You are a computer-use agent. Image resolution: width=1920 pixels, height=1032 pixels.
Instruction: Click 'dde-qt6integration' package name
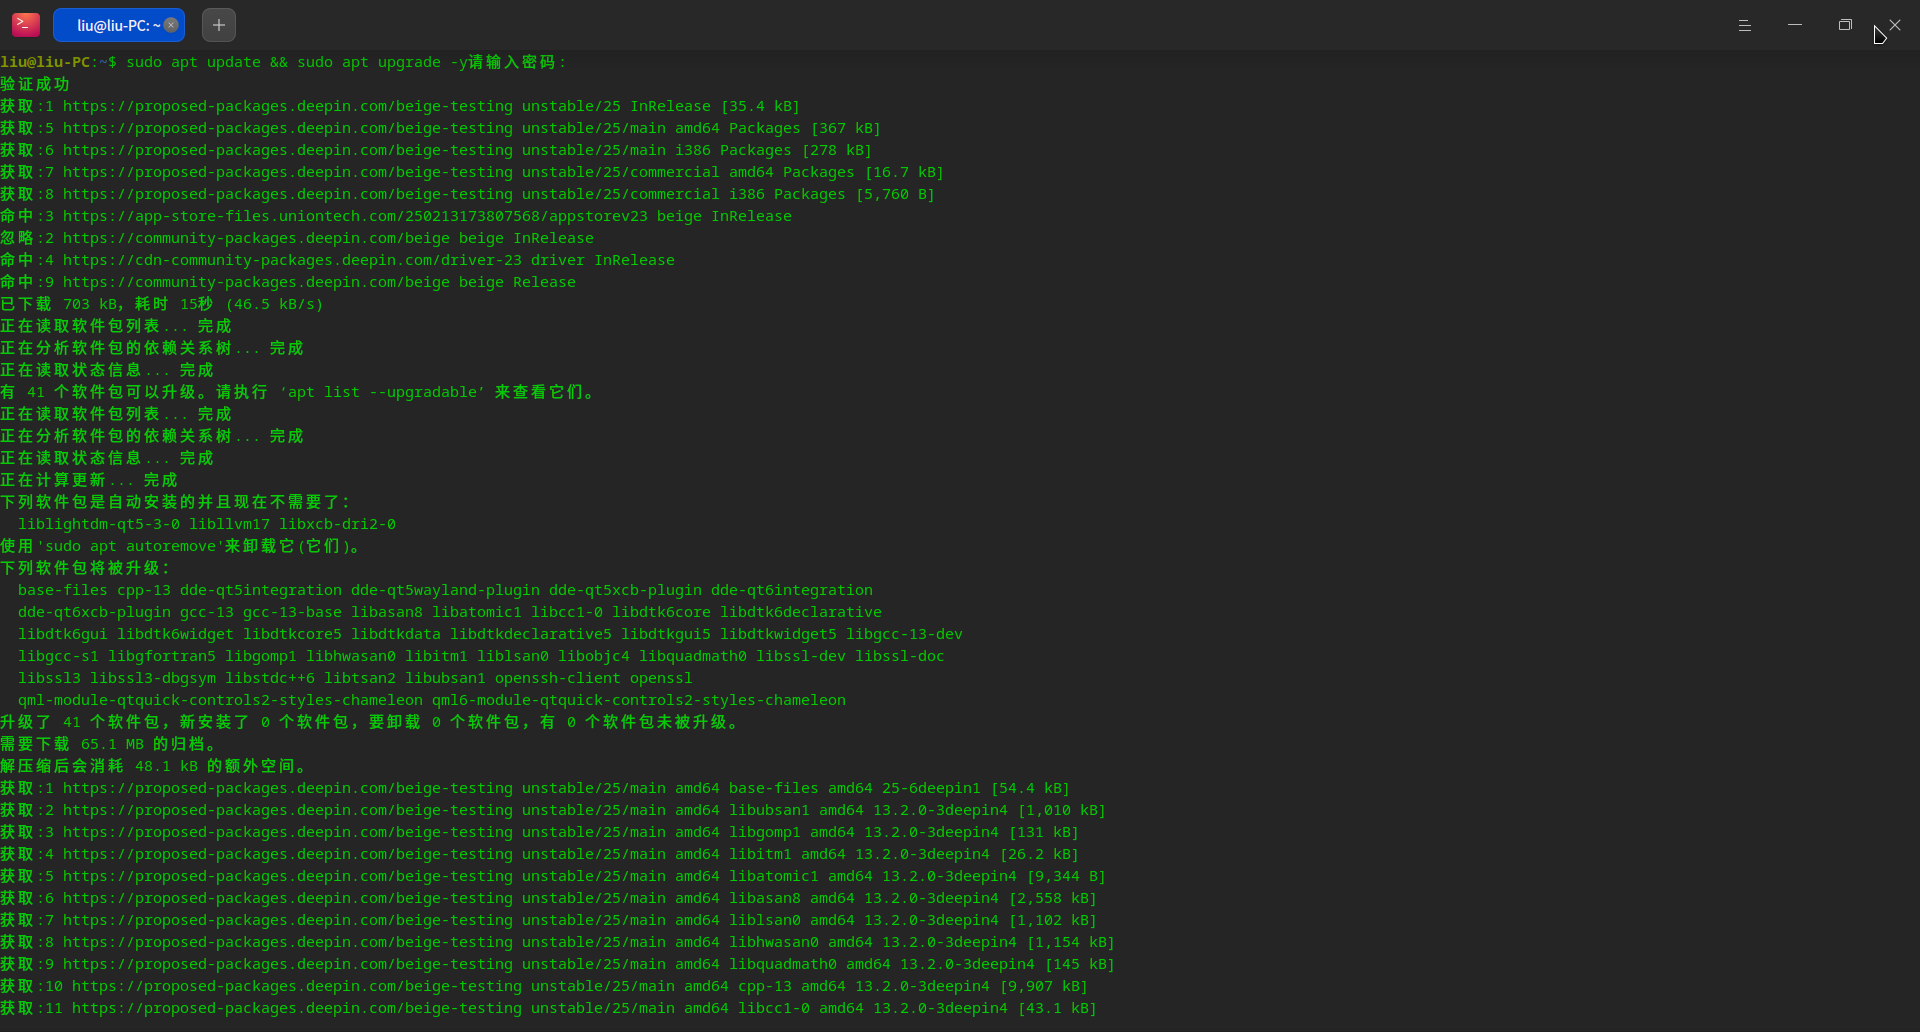[792, 590]
